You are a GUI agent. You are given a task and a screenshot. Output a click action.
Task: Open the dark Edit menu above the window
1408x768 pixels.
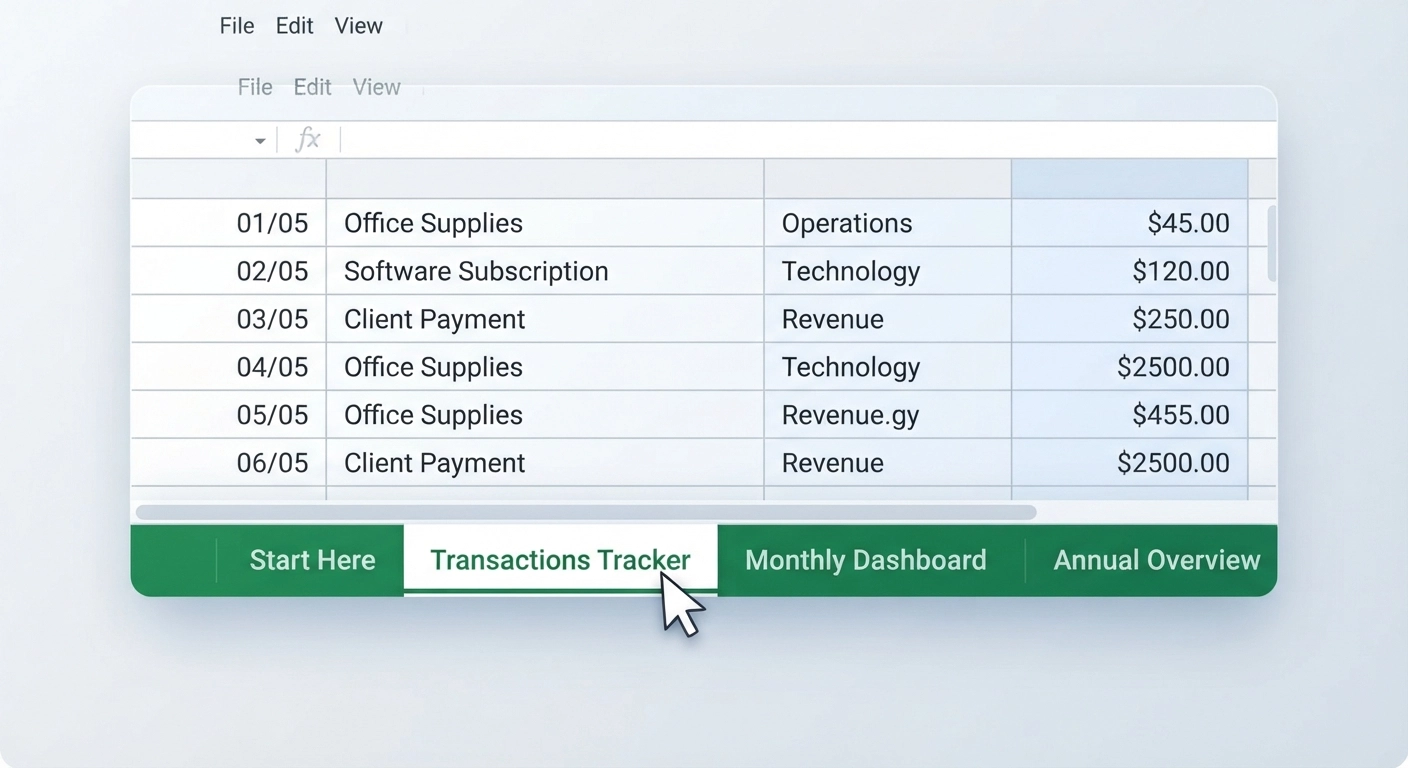pyautogui.click(x=295, y=26)
